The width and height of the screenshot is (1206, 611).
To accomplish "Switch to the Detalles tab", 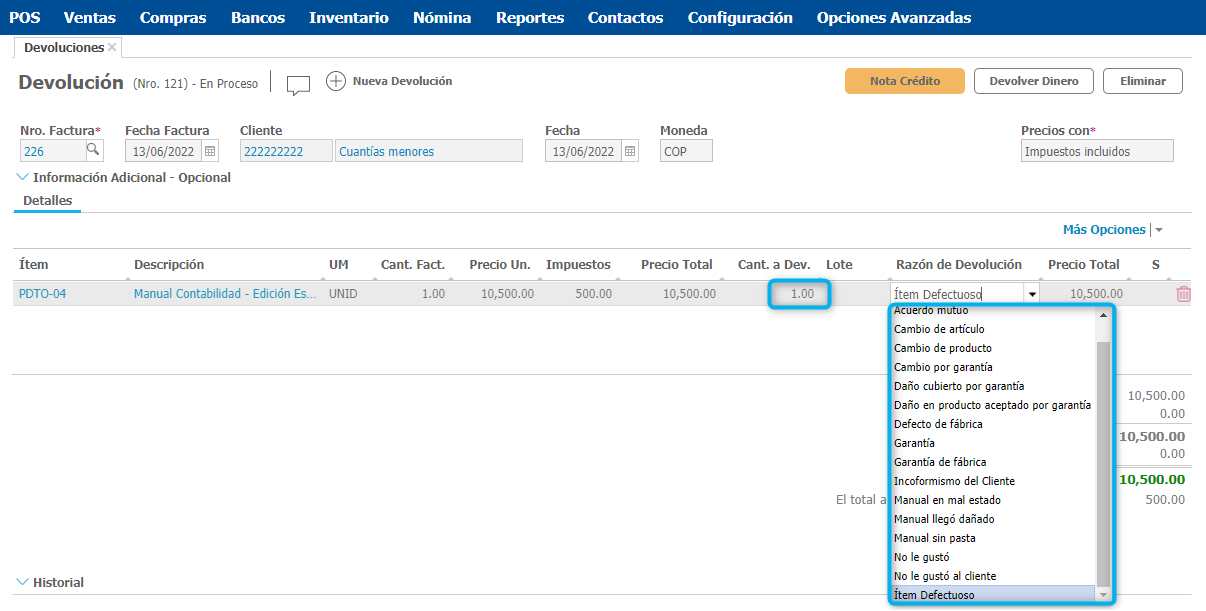I will 47,201.
